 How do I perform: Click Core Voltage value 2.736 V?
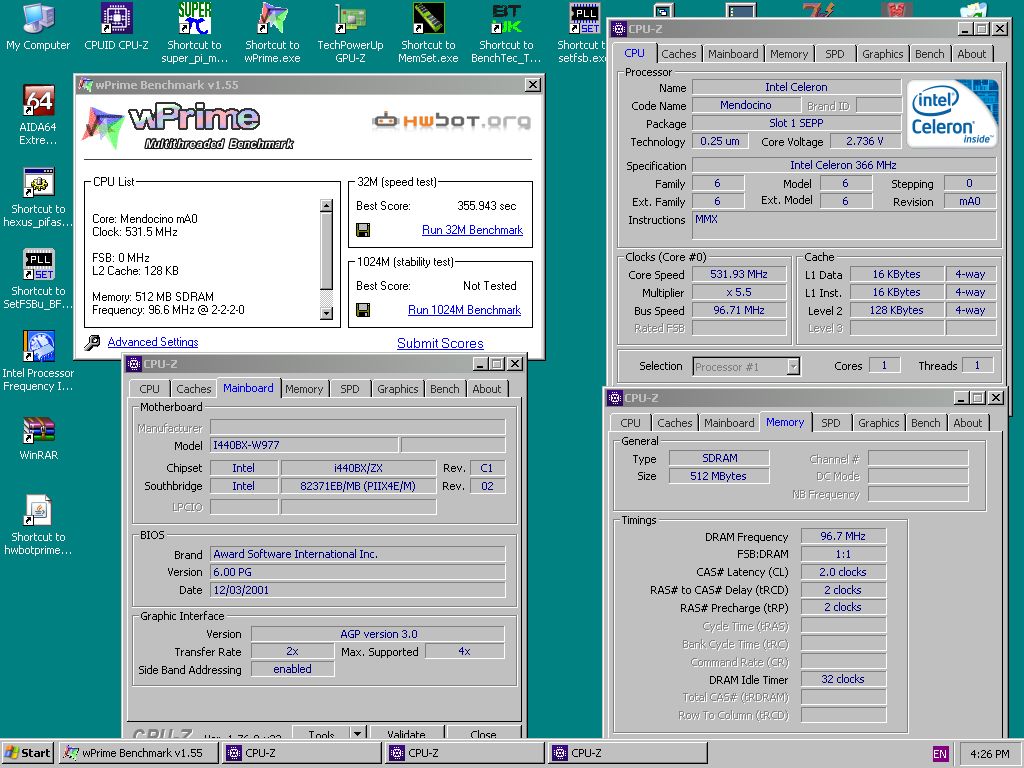(x=865, y=141)
